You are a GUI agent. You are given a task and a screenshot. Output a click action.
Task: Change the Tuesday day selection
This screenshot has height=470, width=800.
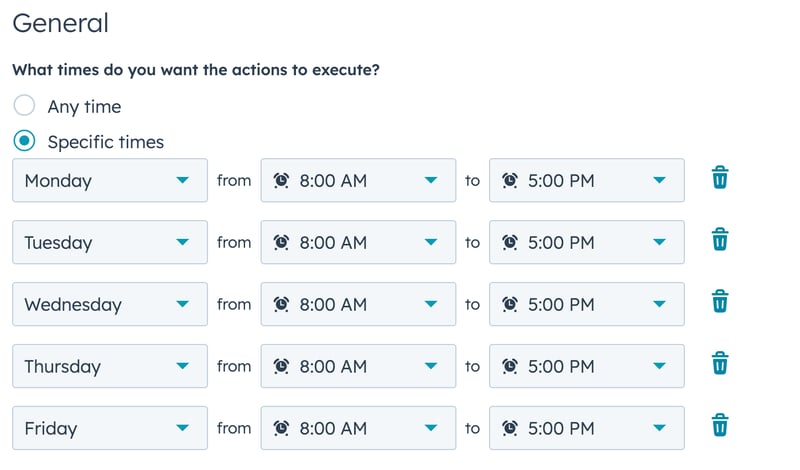click(x=110, y=243)
